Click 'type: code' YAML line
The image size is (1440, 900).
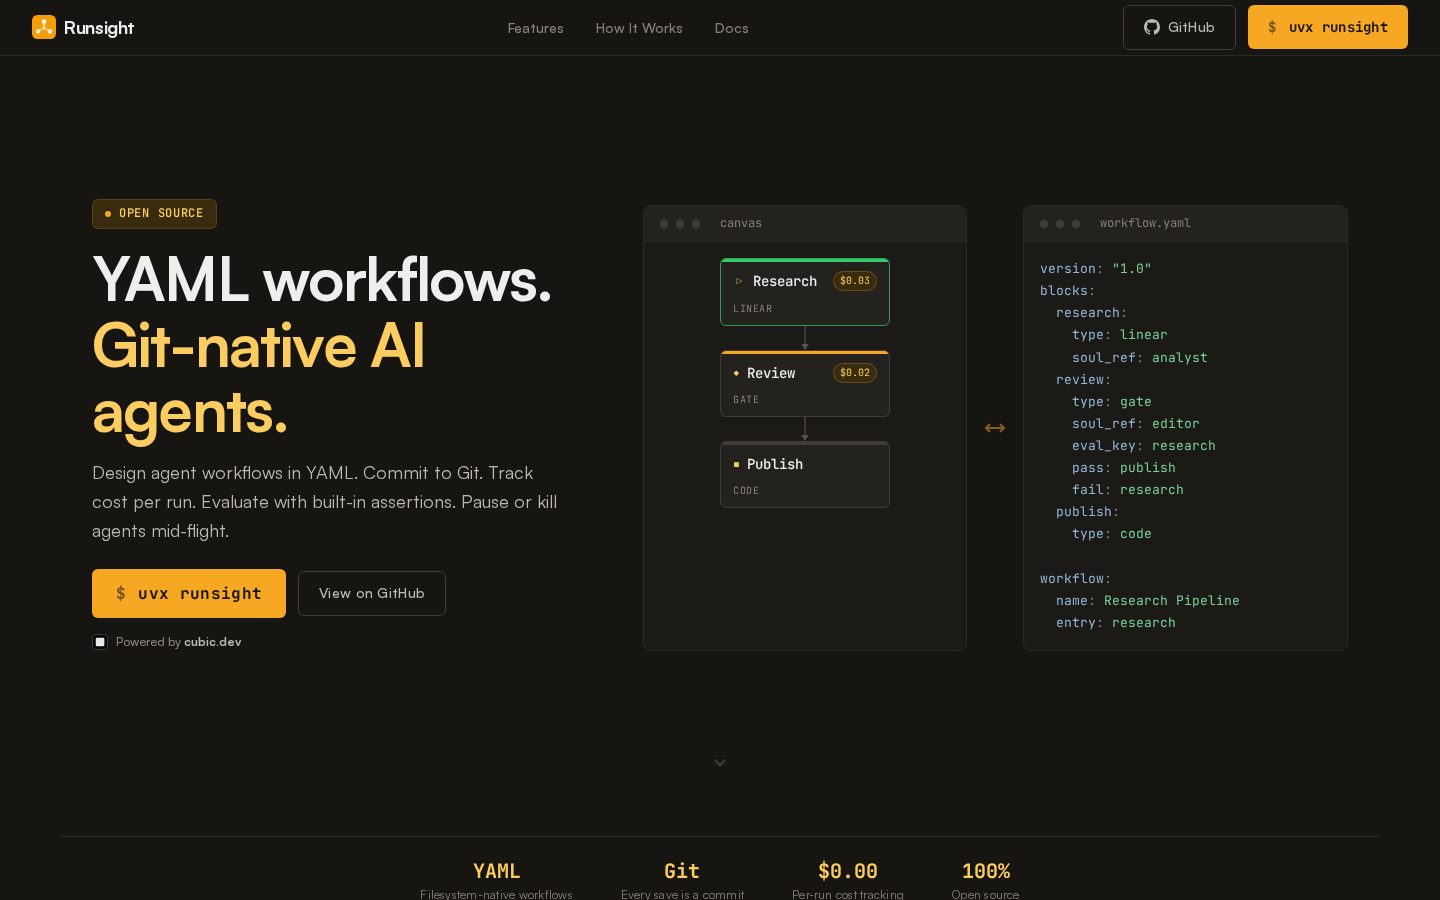(x=1112, y=533)
